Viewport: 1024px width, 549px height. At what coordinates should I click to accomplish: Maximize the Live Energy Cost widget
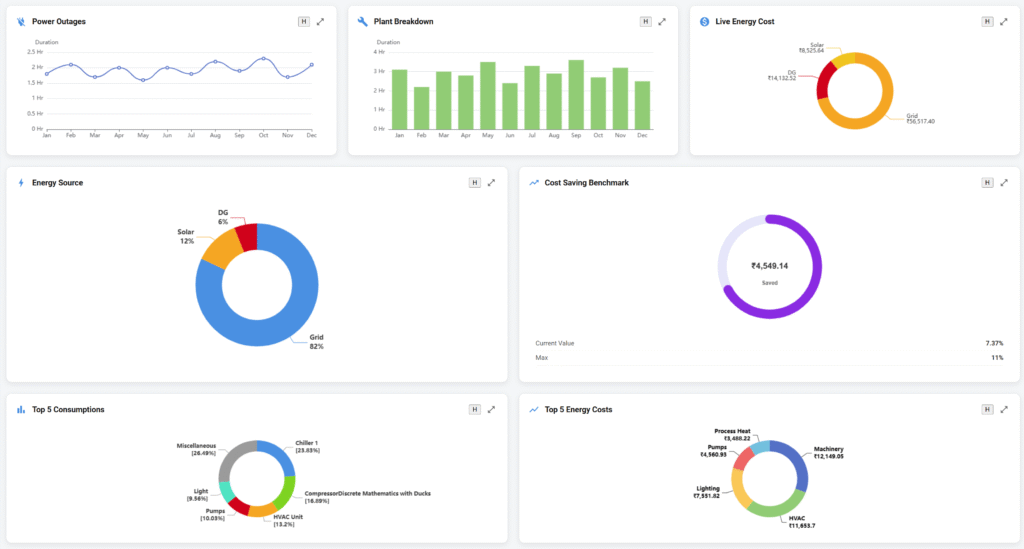pyautogui.click(x=1004, y=21)
